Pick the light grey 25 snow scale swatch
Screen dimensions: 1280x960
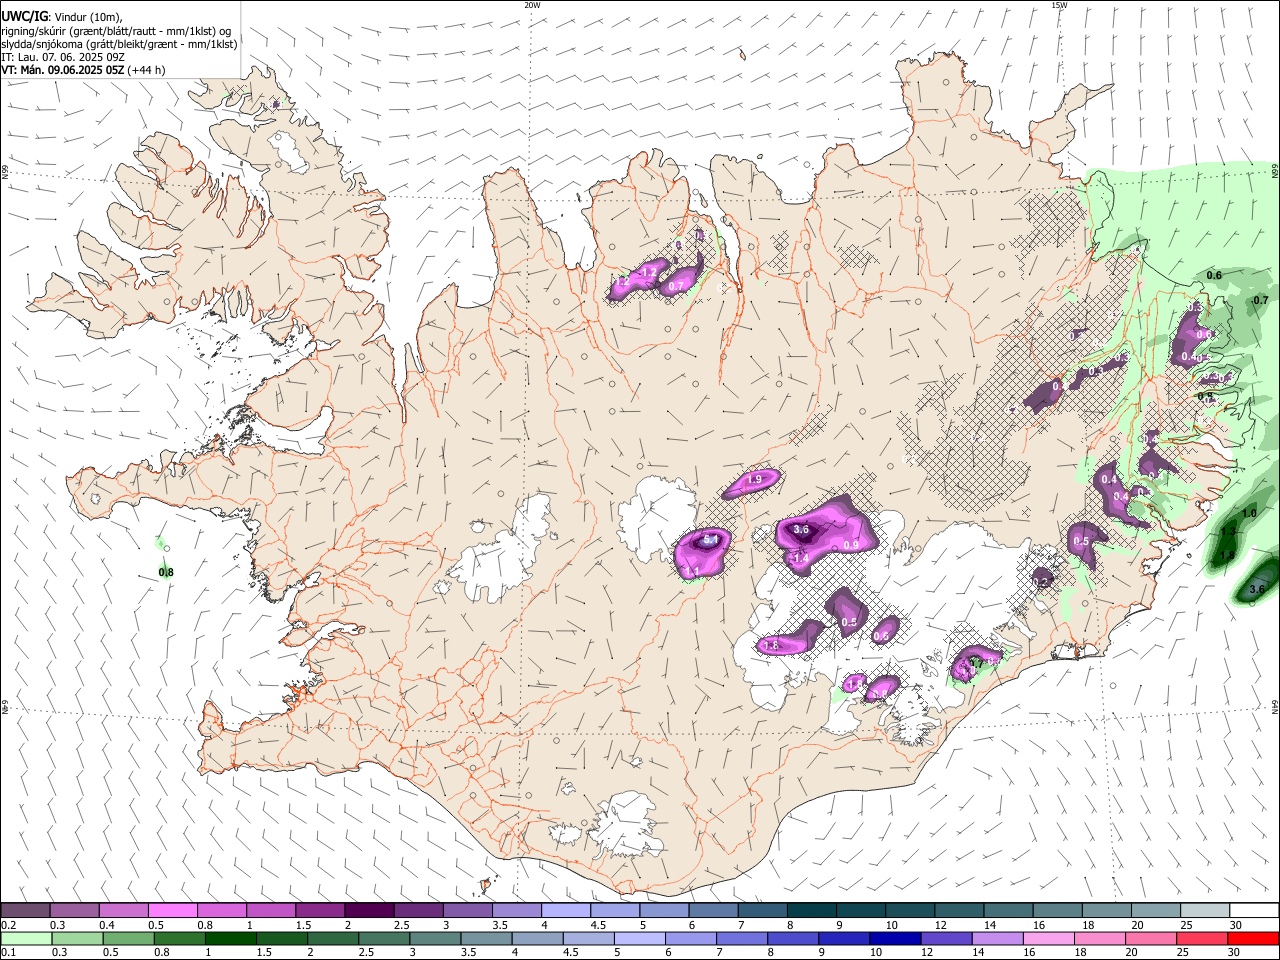click(1204, 911)
